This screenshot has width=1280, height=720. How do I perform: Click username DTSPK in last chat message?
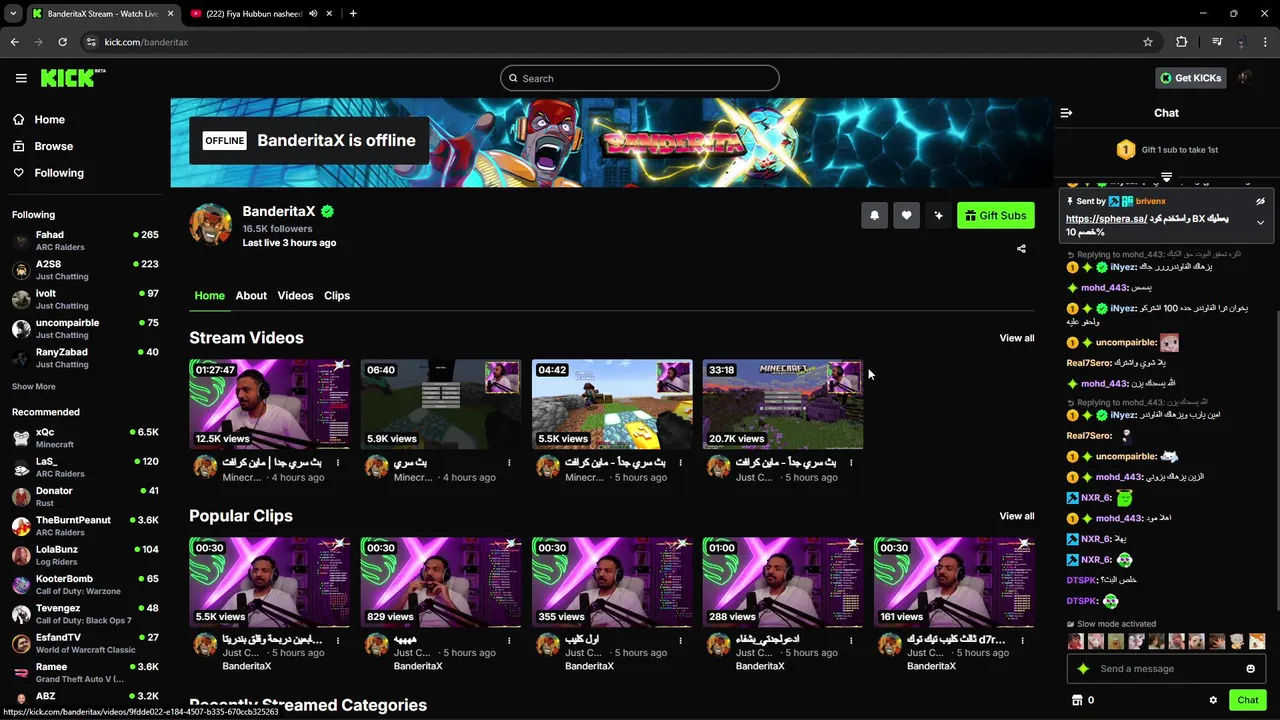tap(1081, 601)
